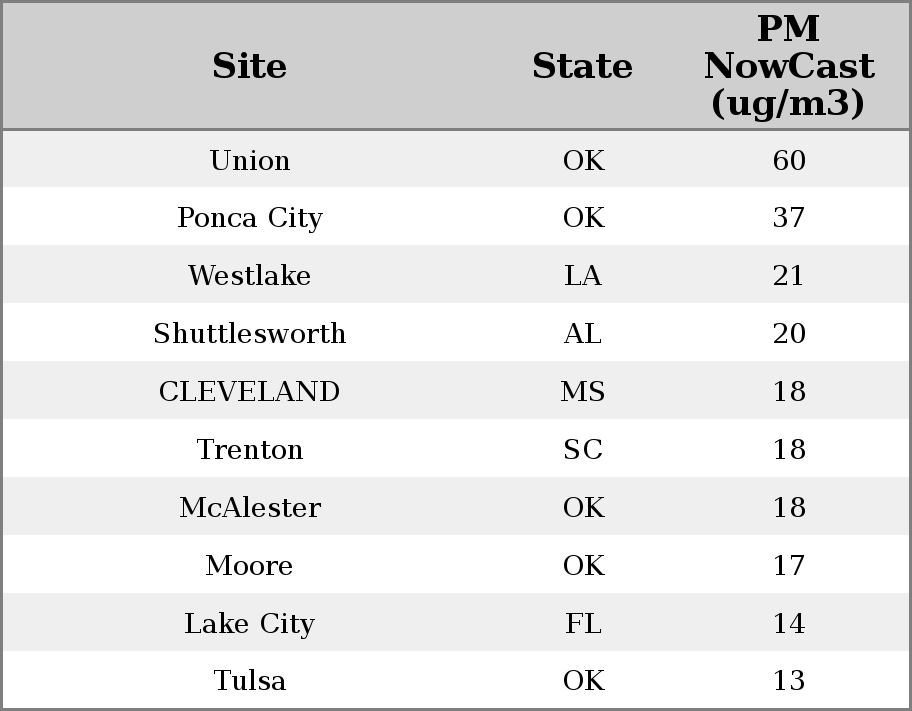Click the Site column header
Viewport: 912px width, 711px height.
(250, 66)
